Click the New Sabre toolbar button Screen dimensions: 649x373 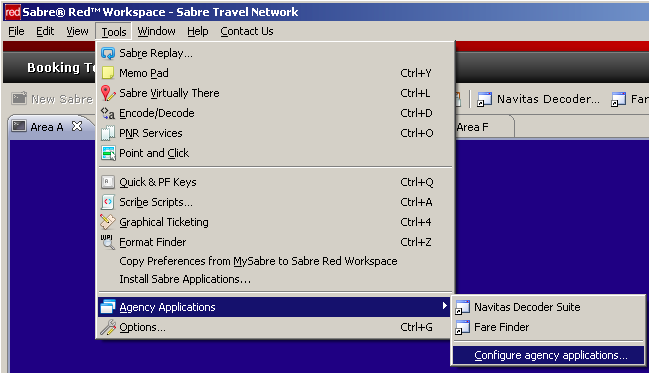pos(52,99)
